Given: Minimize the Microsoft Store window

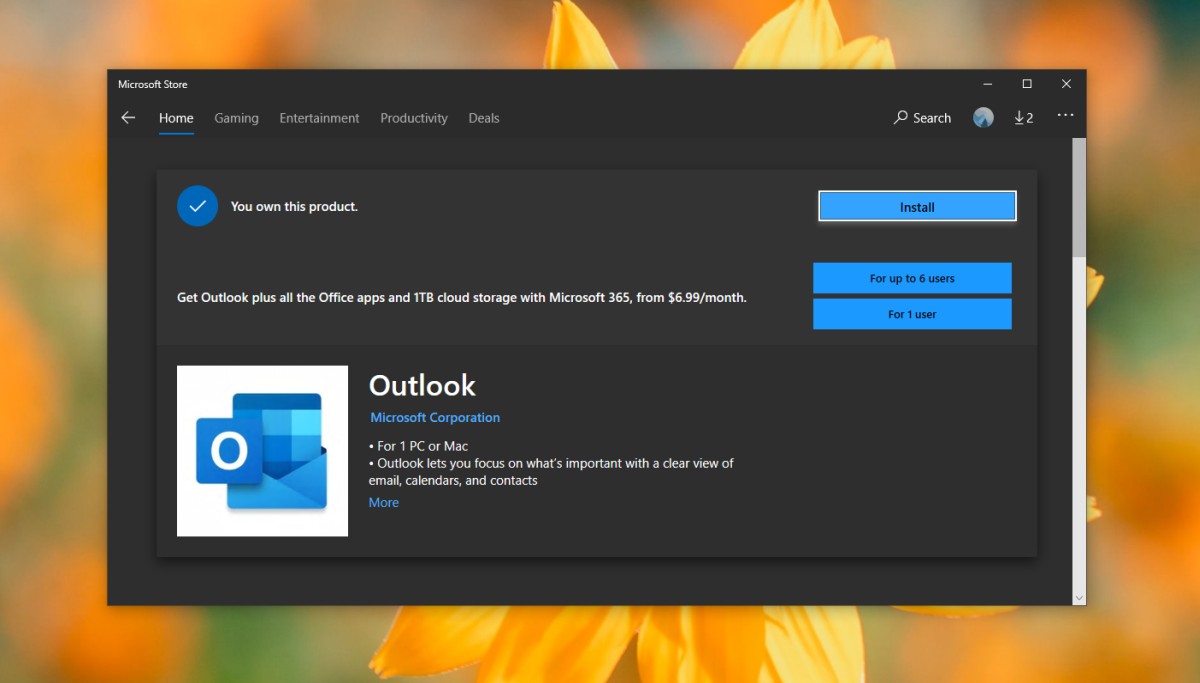Looking at the screenshot, I should pos(987,84).
